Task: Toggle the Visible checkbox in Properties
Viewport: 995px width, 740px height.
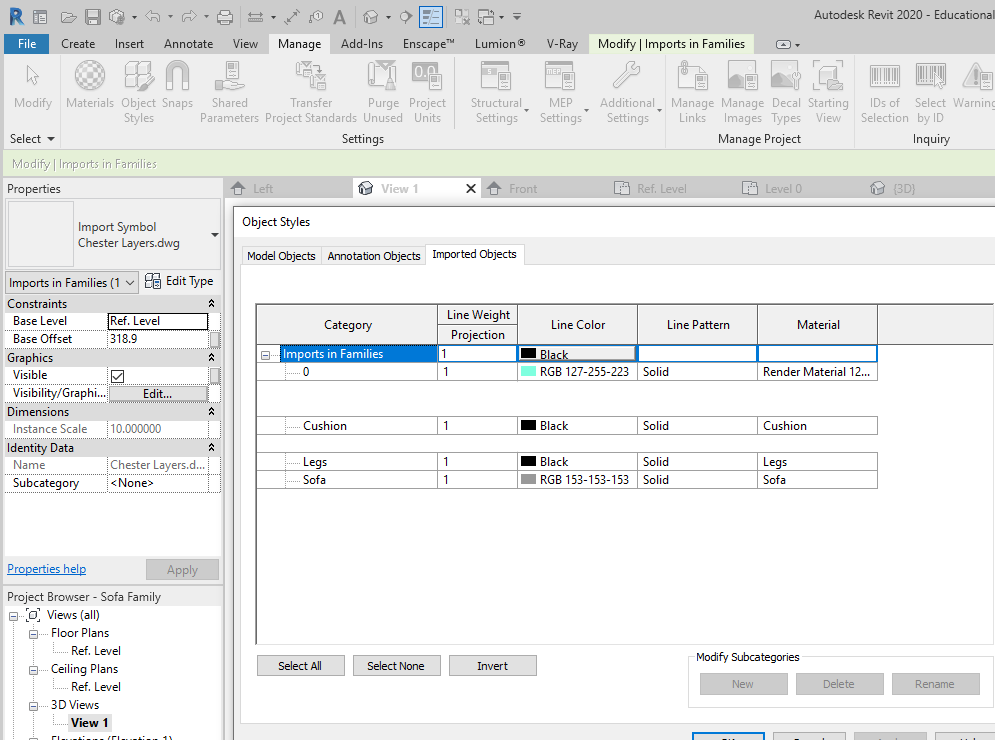Action: point(117,376)
